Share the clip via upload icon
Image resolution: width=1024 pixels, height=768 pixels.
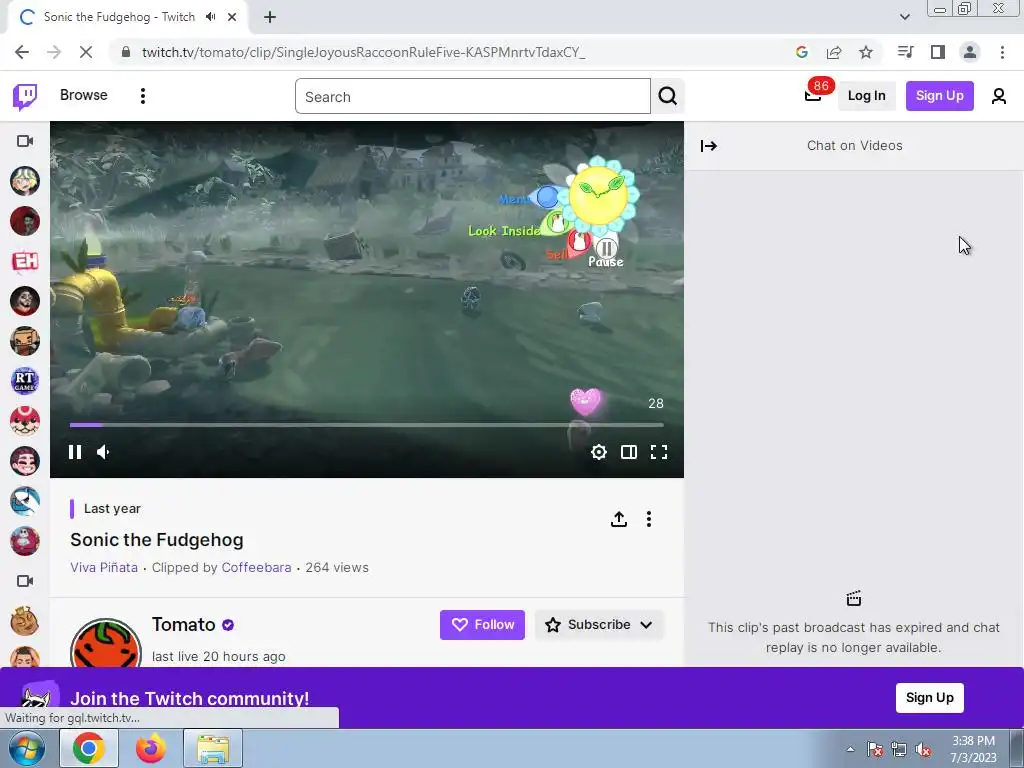(x=618, y=519)
